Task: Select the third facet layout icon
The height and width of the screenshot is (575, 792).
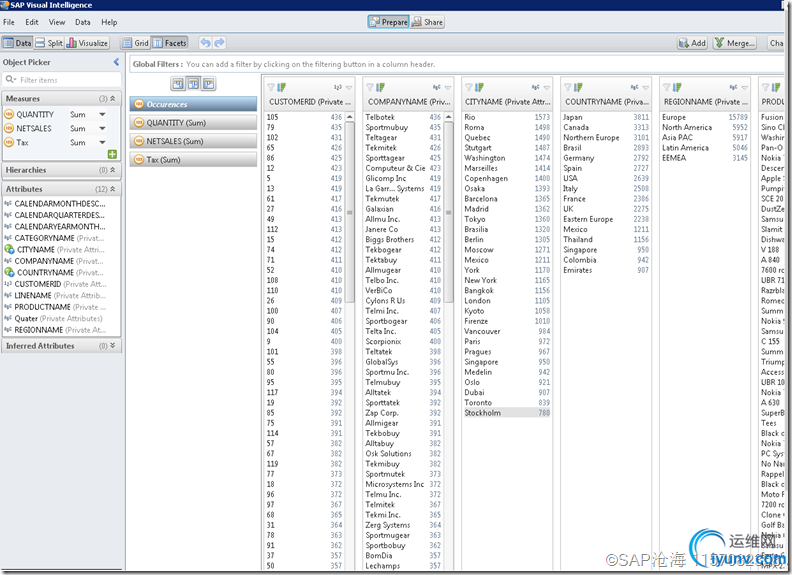Action: coord(209,84)
